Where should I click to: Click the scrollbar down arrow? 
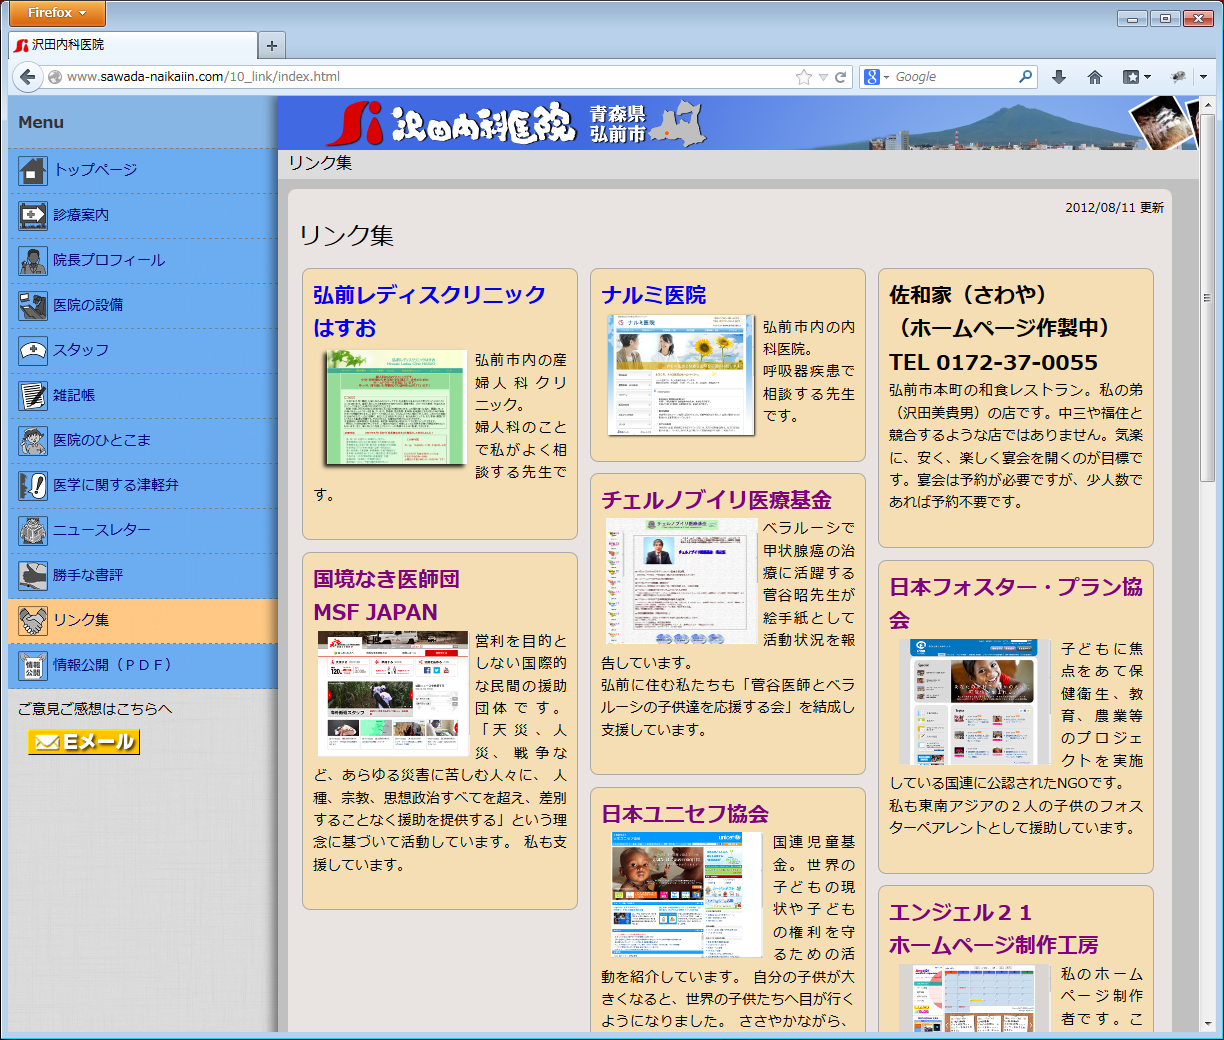[1209, 1024]
